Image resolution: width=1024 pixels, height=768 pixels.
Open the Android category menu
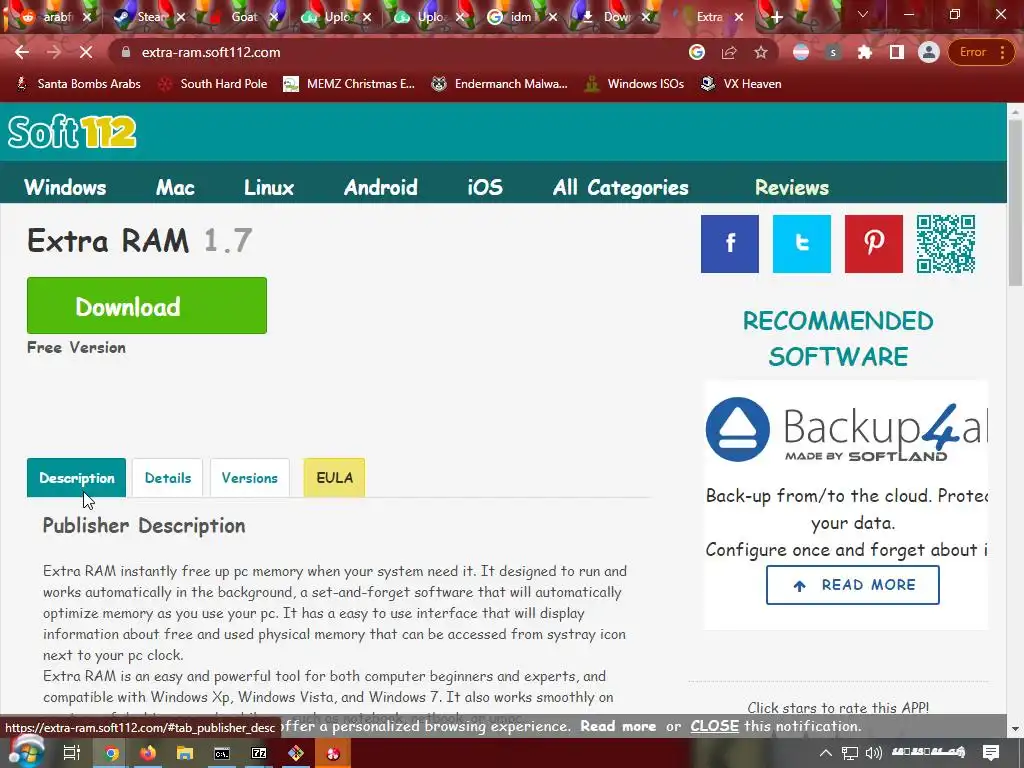click(x=381, y=187)
